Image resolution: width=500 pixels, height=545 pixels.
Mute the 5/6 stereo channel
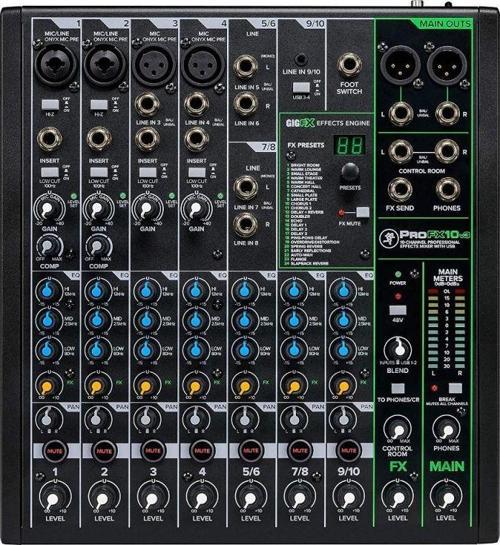pos(251,451)
